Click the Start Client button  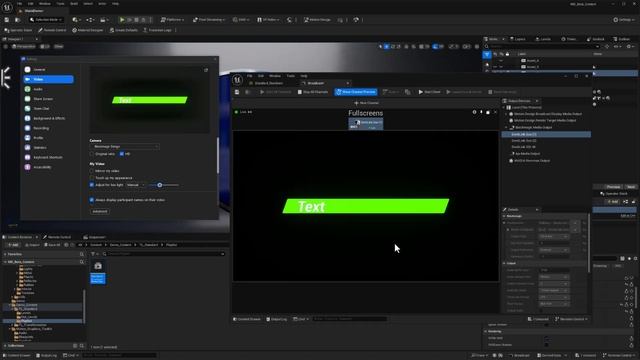pos(429,92)
